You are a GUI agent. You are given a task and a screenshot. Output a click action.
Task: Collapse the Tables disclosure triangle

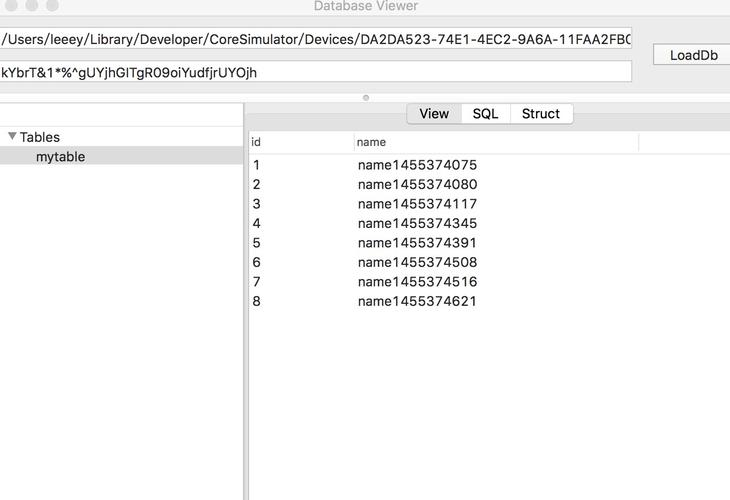pyautogui.click(x=12, y=136)
